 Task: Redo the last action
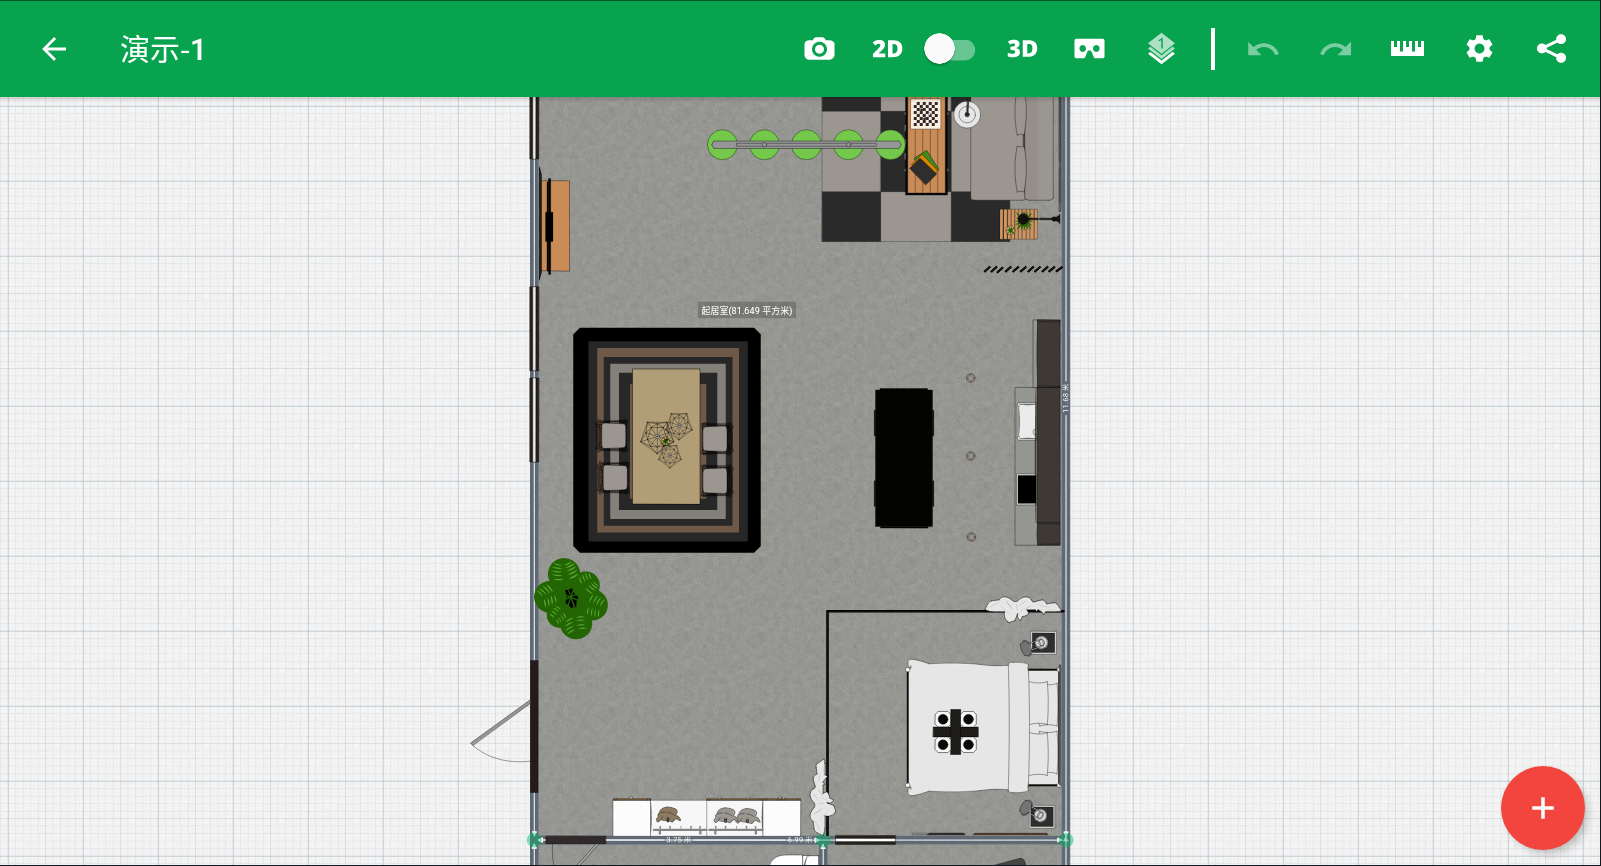pos(1335,49)
